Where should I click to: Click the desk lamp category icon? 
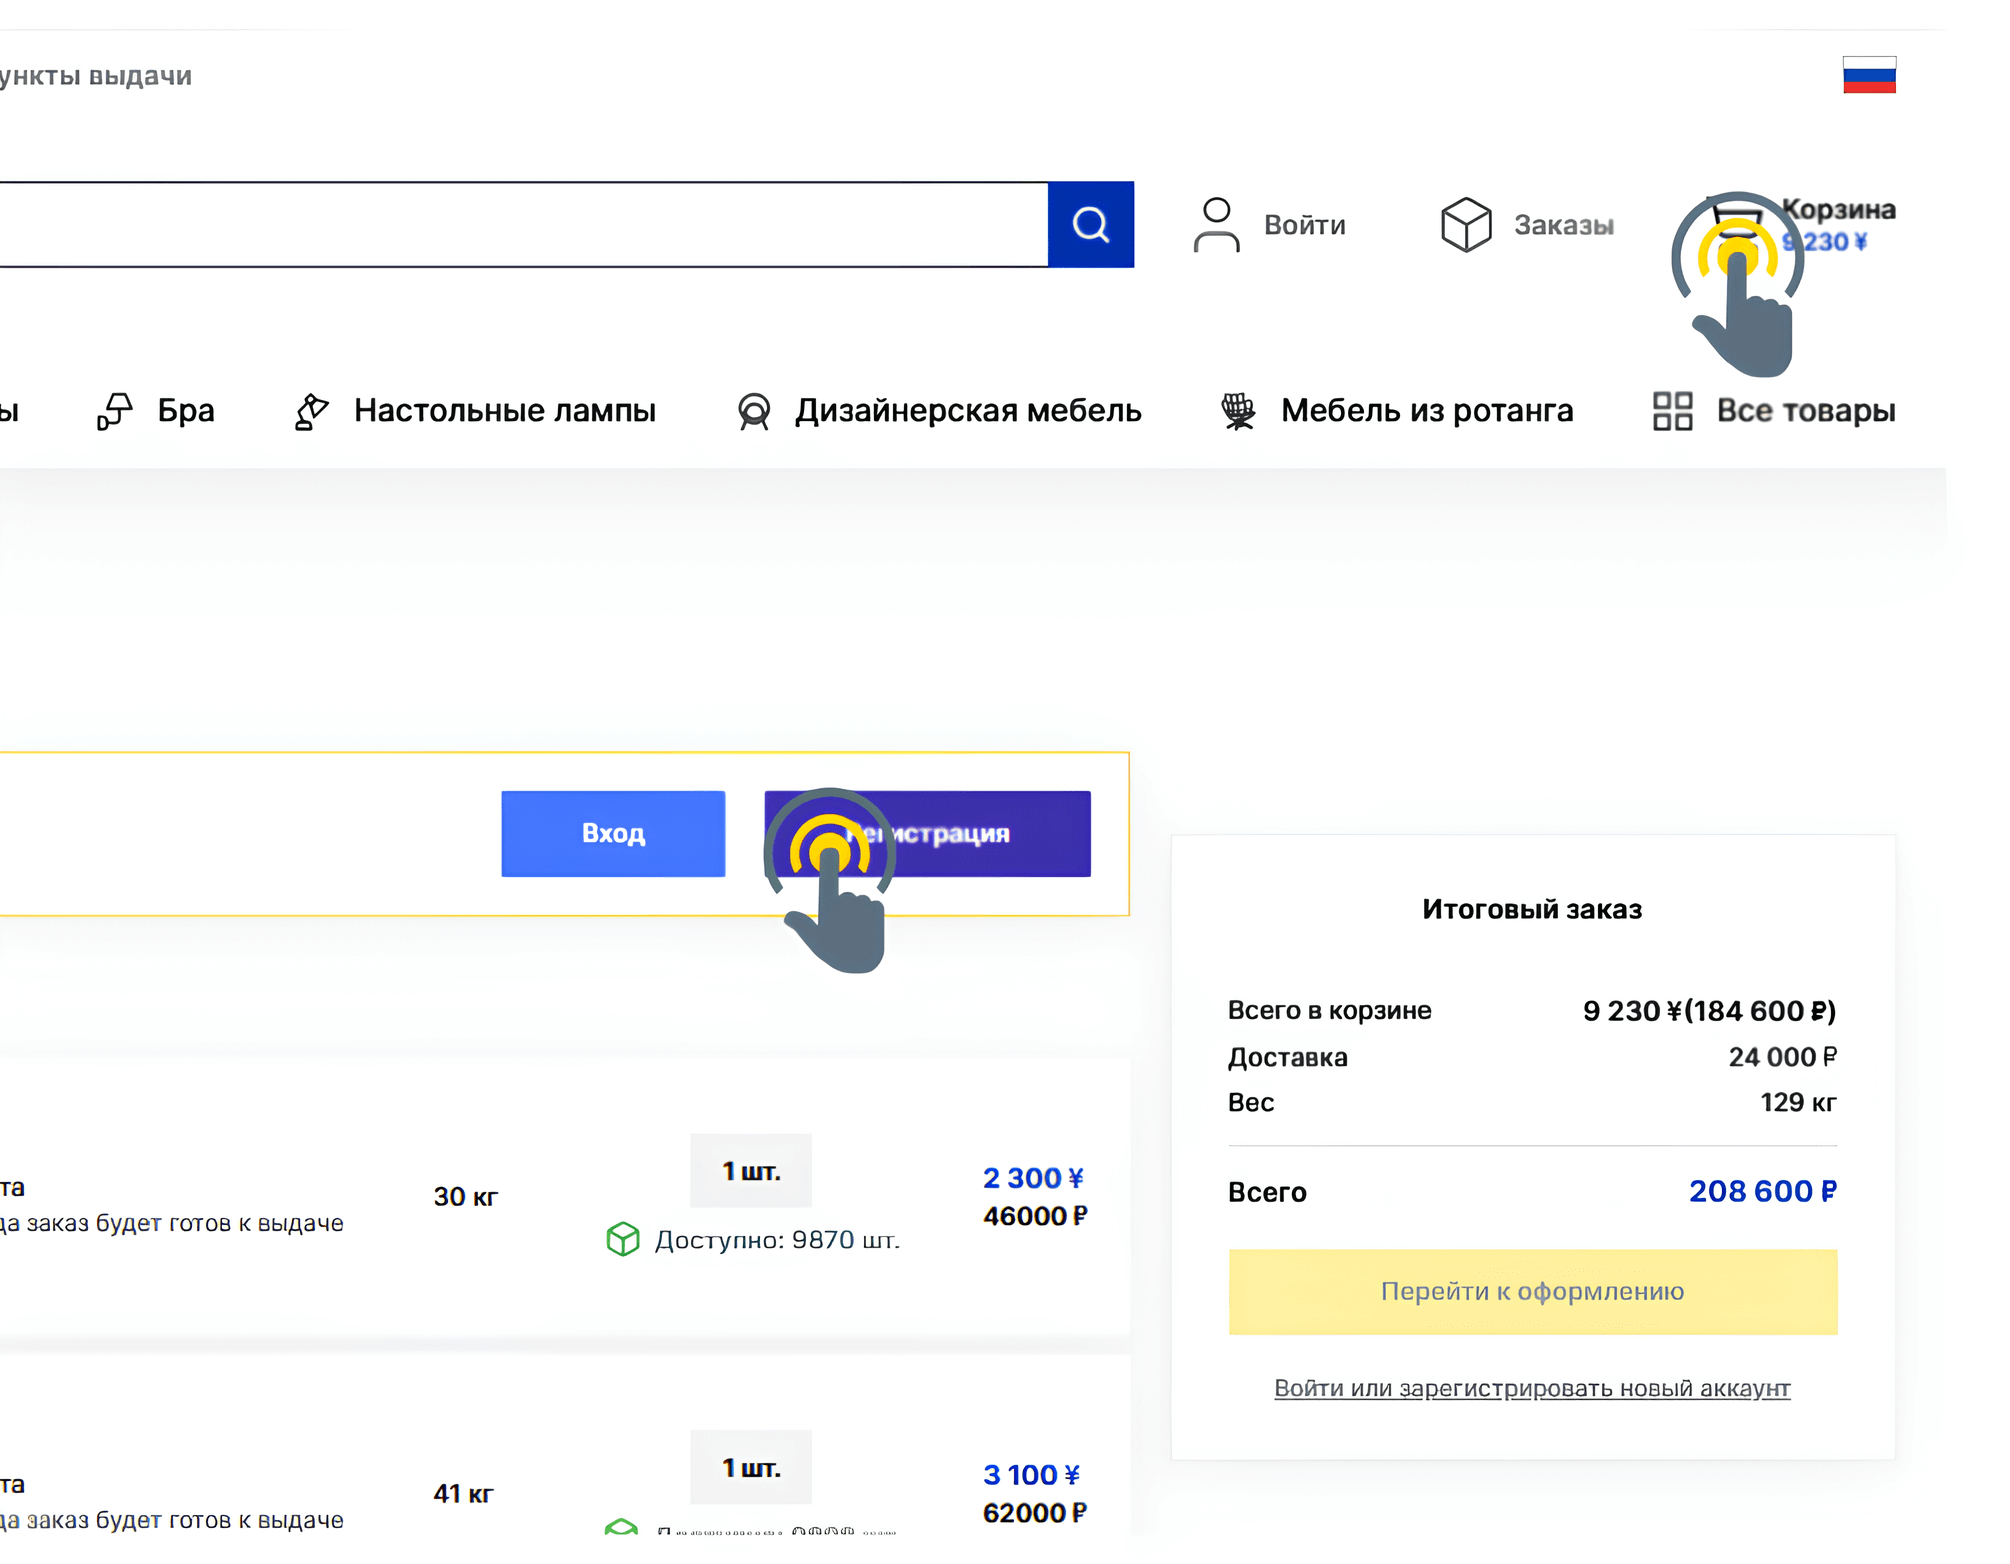(x=311, y=411)
